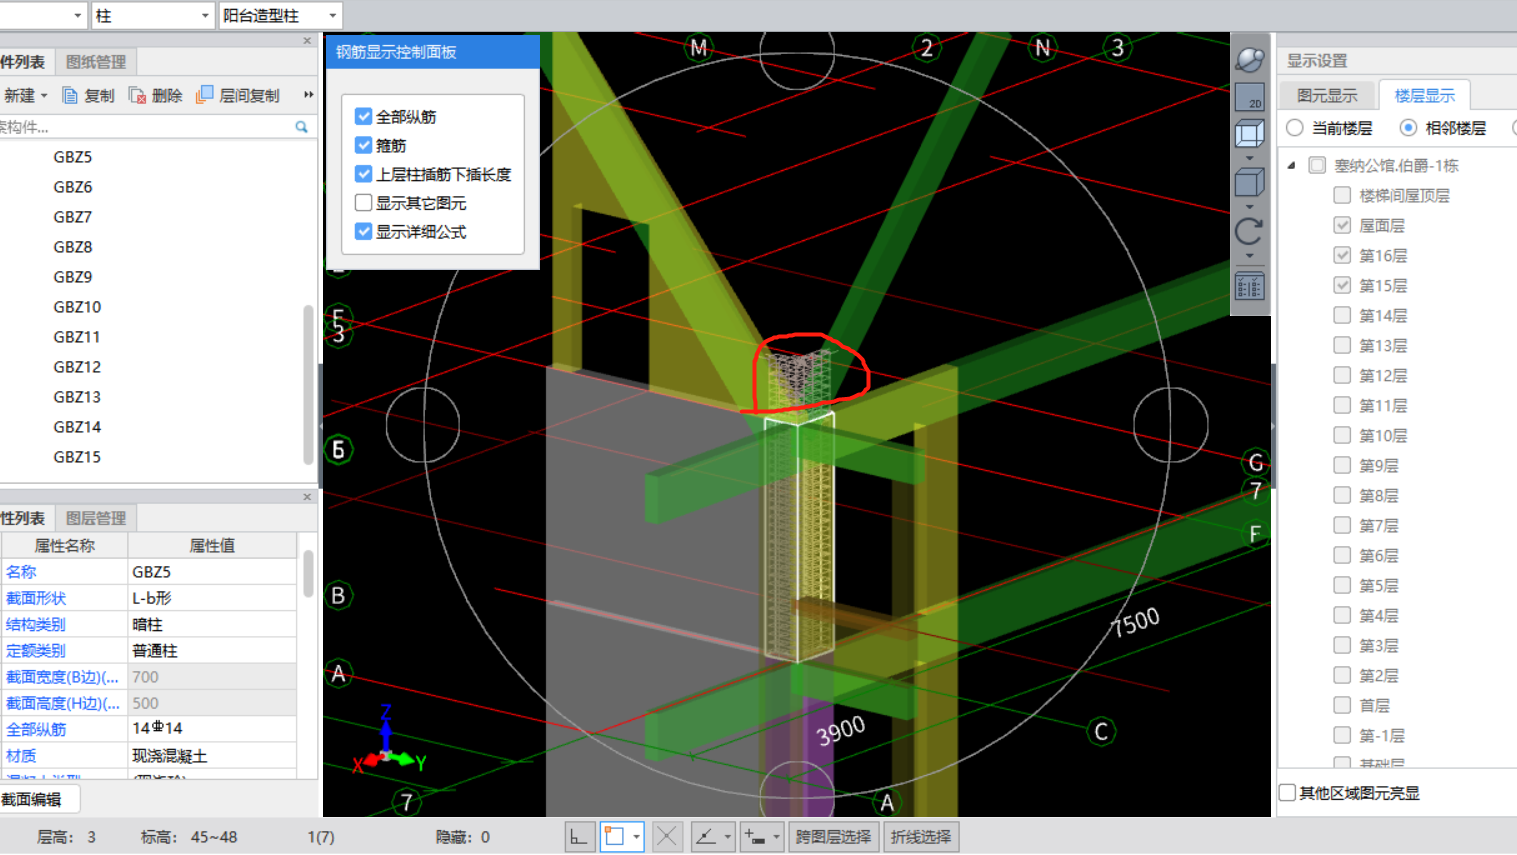Check the 第9层 floor checkbox

pos(1343,465)
